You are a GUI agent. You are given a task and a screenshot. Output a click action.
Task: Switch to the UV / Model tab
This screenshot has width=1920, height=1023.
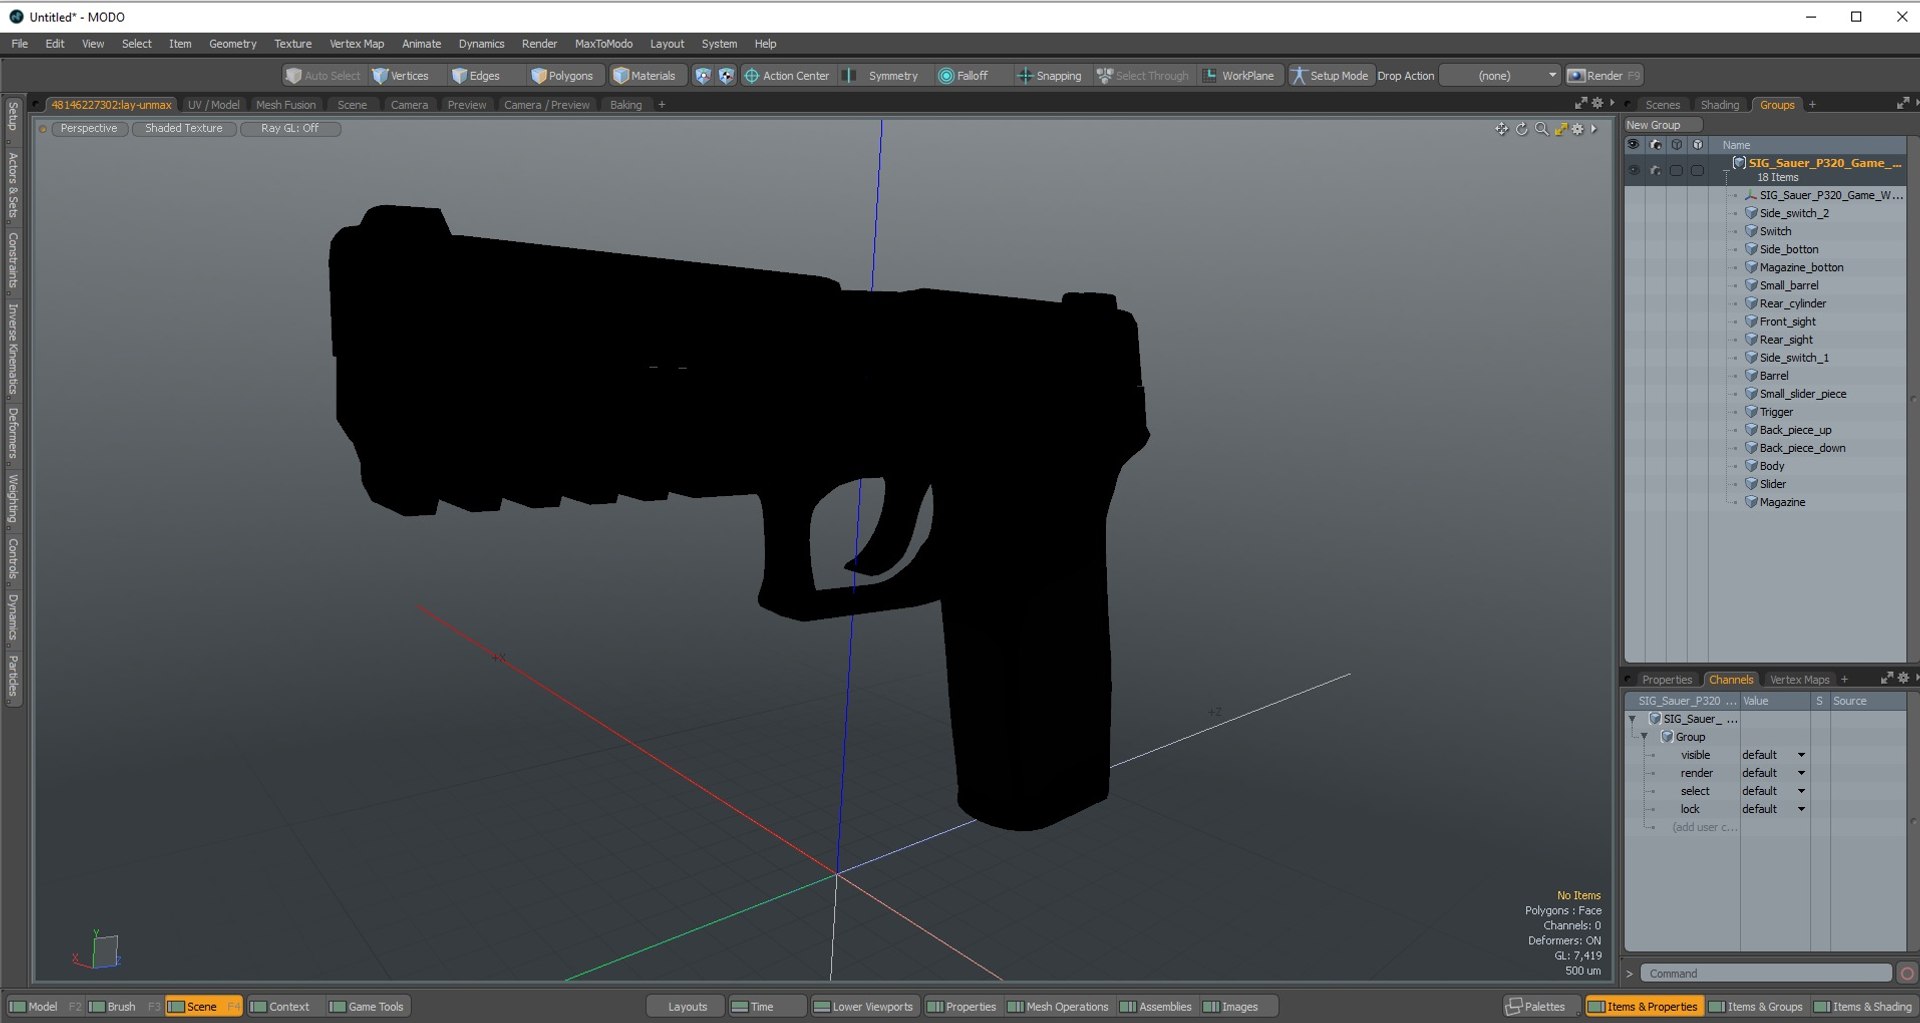(213, 105)
